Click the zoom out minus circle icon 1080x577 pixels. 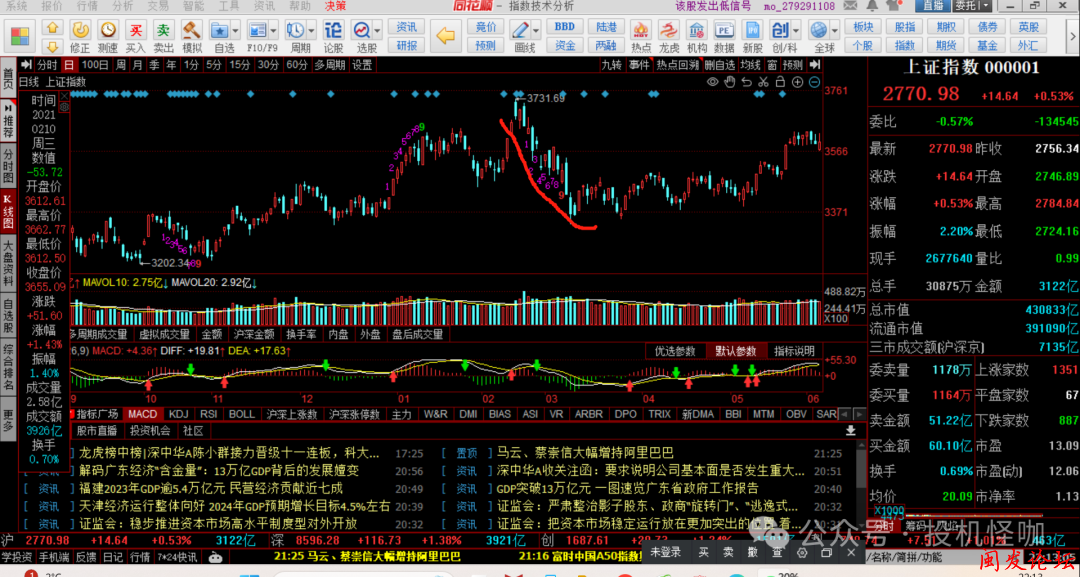point(814,82)
